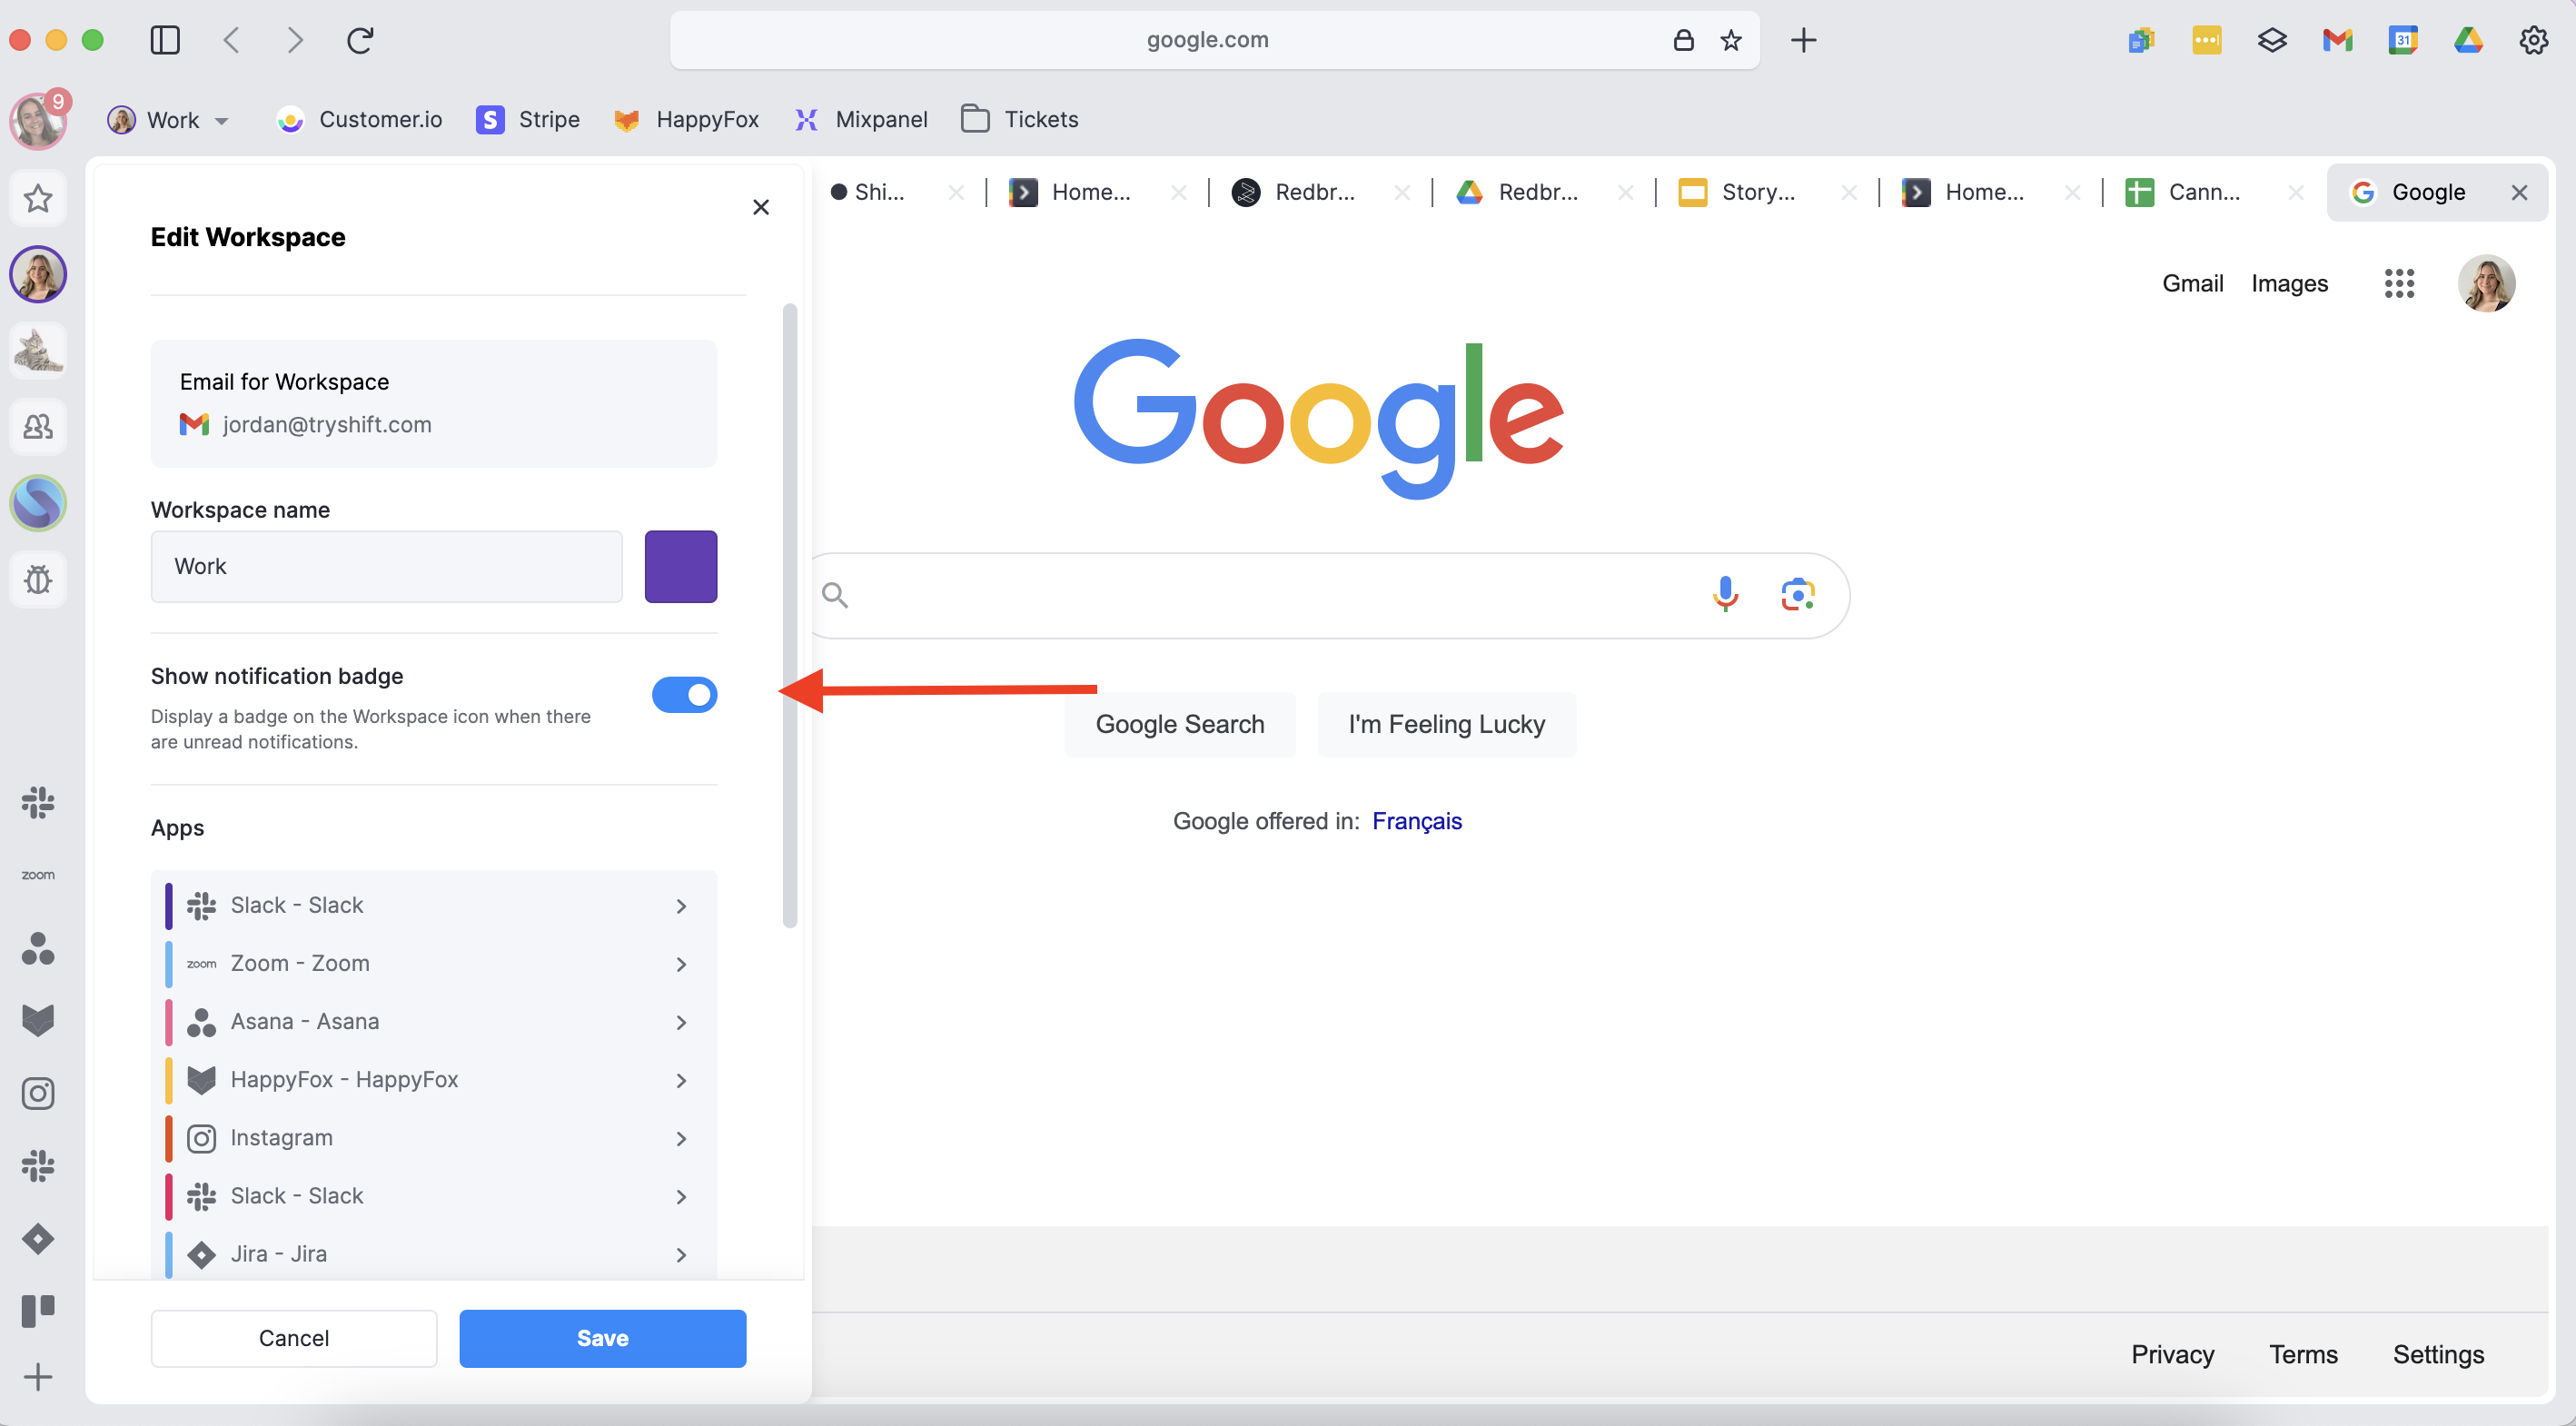Click I'm Feeling Lucky button
The image size is (2576, 1426).
coord(1446,724)
